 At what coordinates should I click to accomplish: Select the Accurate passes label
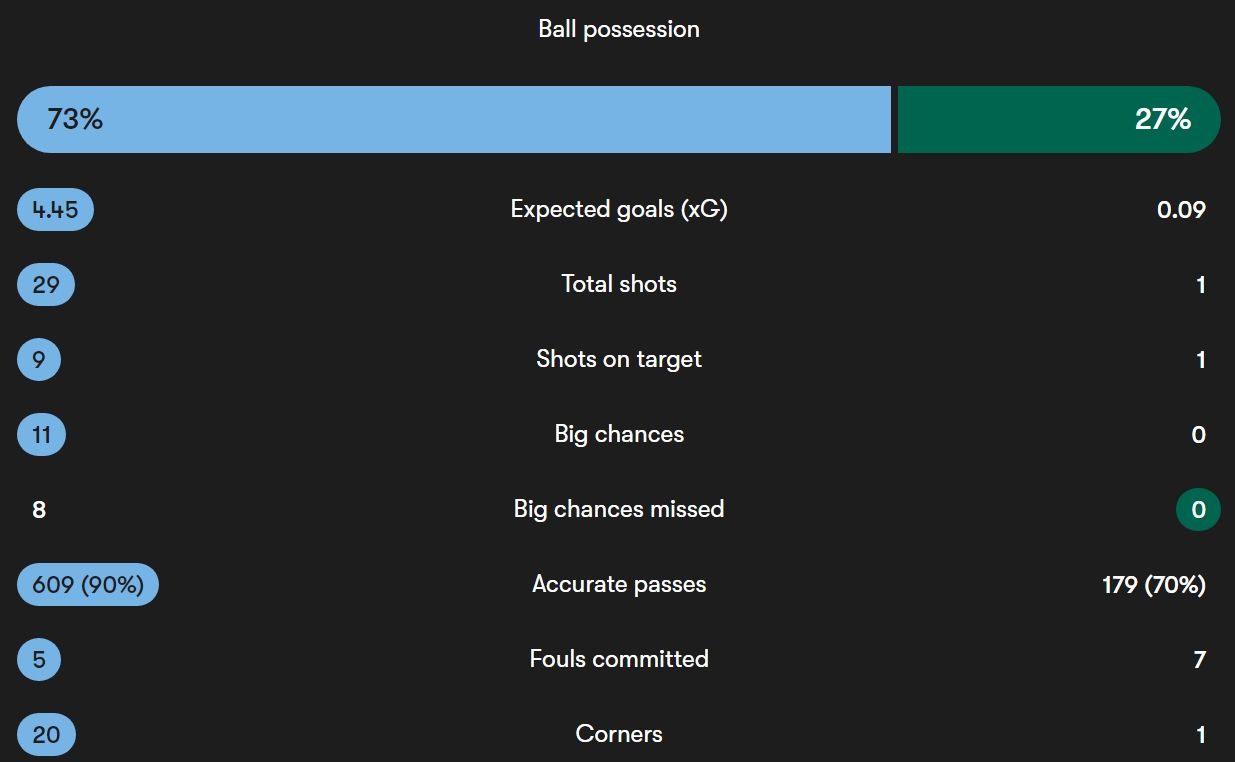[619, 584]
